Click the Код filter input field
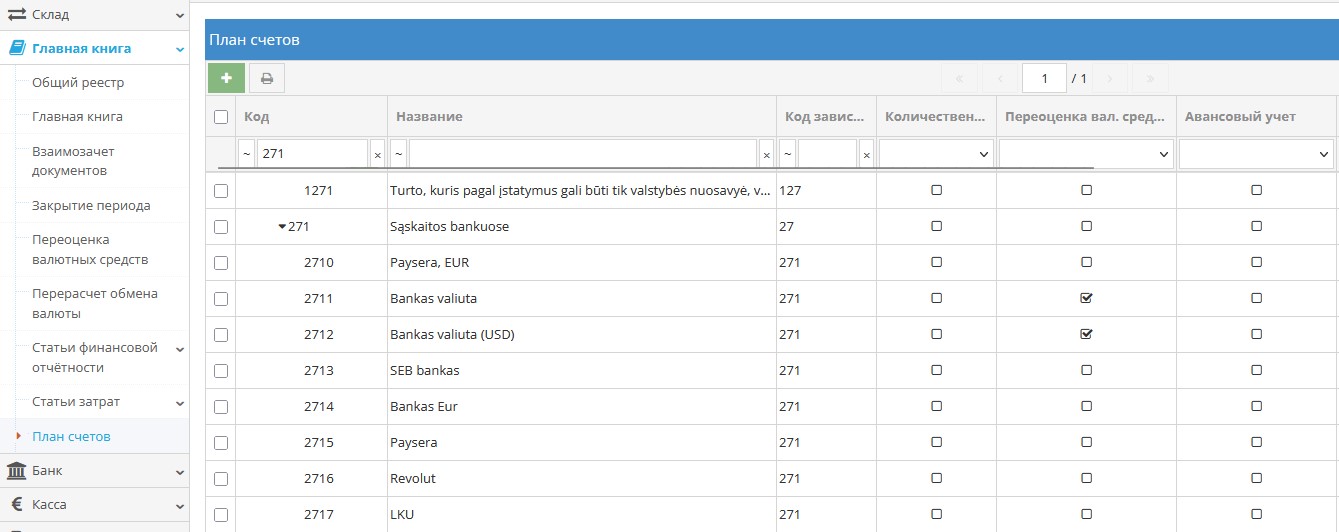The width and height of the screenshot is (1339, 532). (312, 154)
